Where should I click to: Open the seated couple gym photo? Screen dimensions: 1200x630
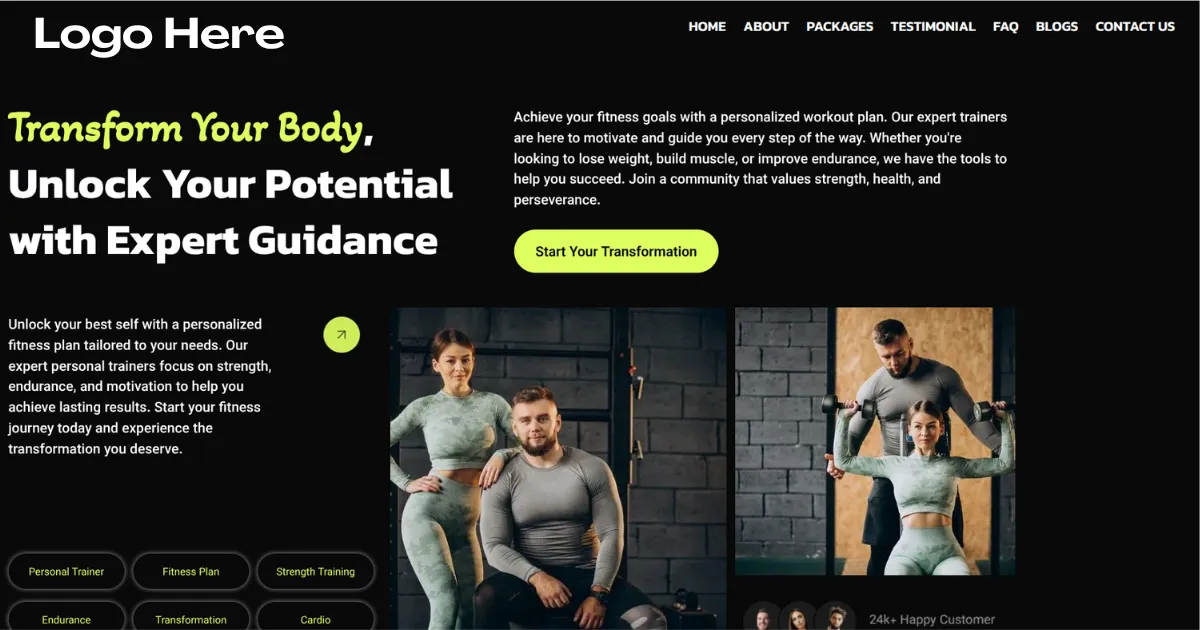click(558, 468)
